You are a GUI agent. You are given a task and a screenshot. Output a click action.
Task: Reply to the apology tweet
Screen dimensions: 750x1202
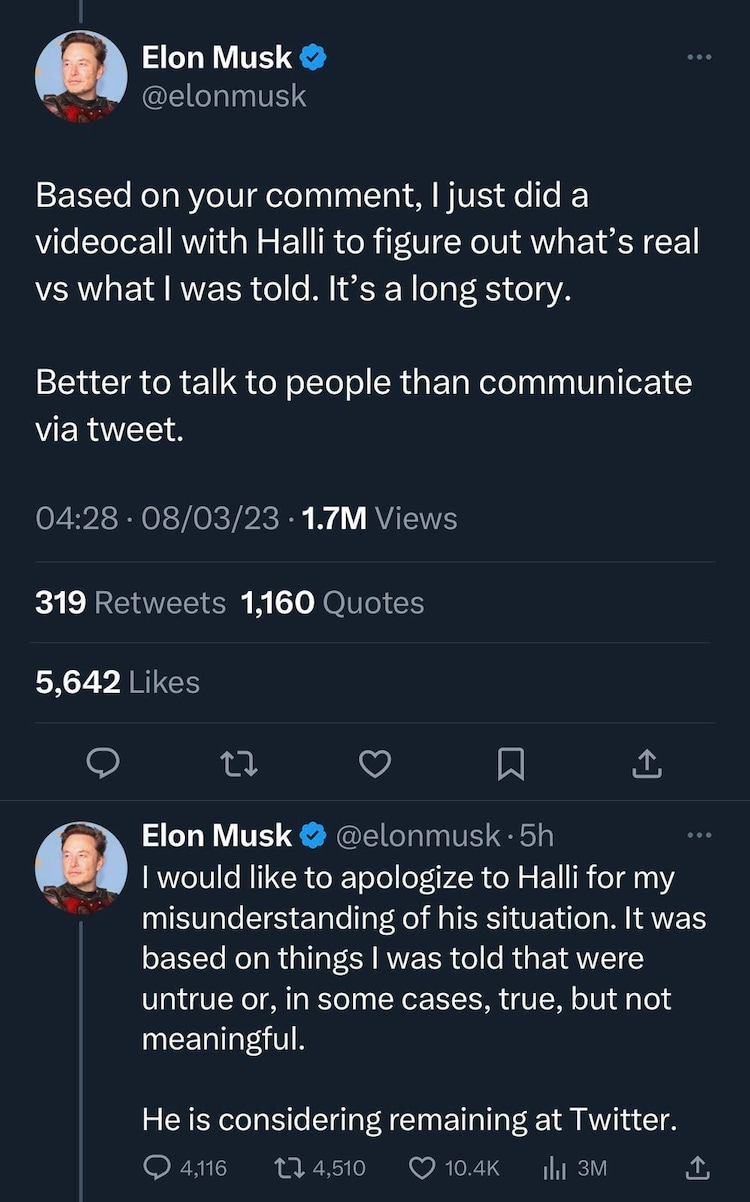click(160, 1167)
